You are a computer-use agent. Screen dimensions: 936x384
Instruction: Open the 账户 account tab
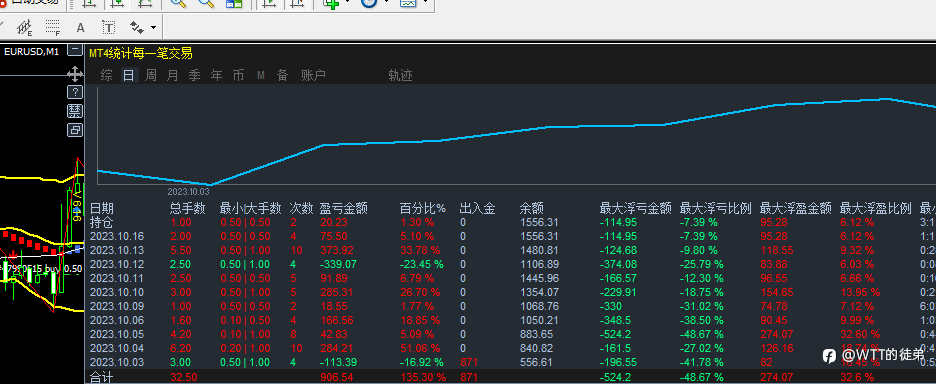coord(313,75)
